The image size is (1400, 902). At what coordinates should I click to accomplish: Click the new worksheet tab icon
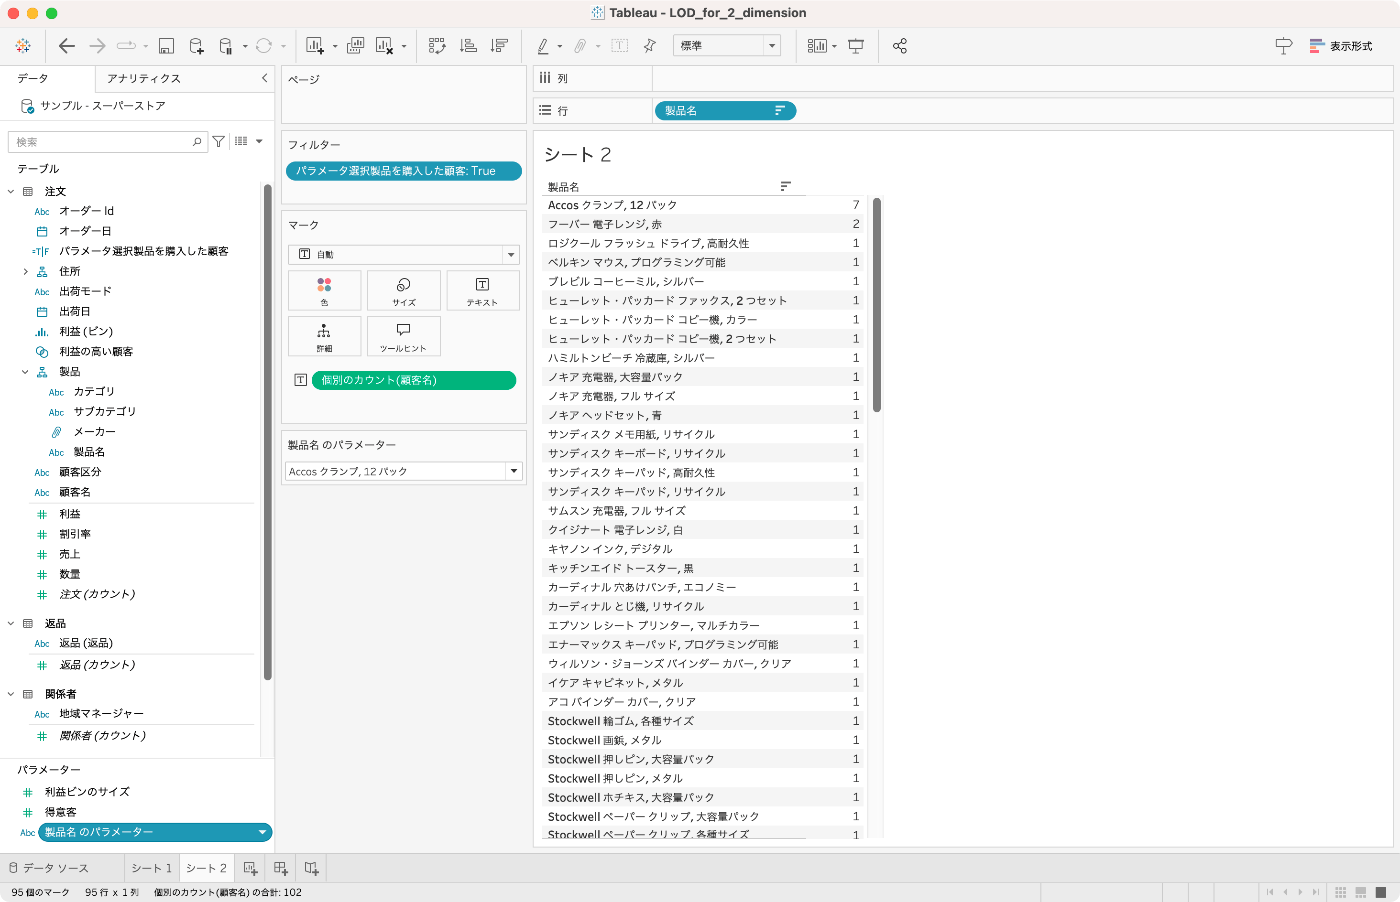(x=250, y=868)
